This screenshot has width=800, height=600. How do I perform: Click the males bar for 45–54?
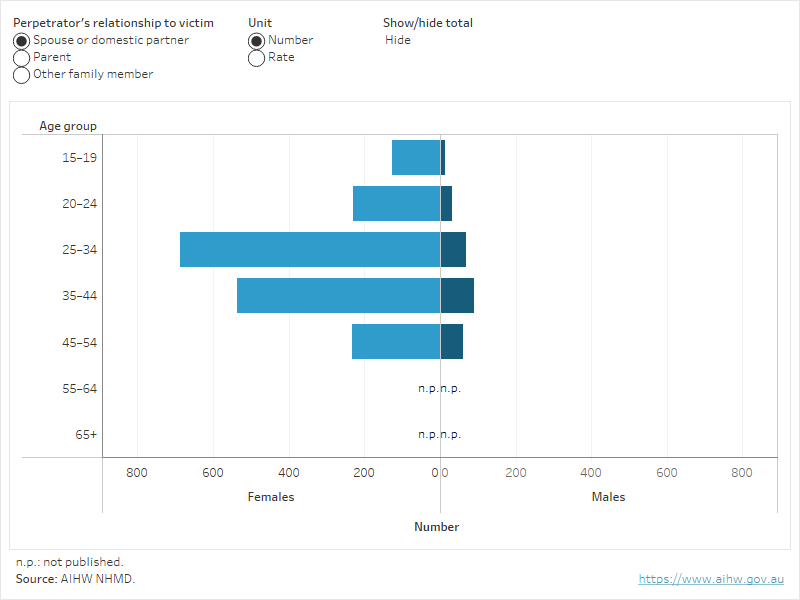451,342
